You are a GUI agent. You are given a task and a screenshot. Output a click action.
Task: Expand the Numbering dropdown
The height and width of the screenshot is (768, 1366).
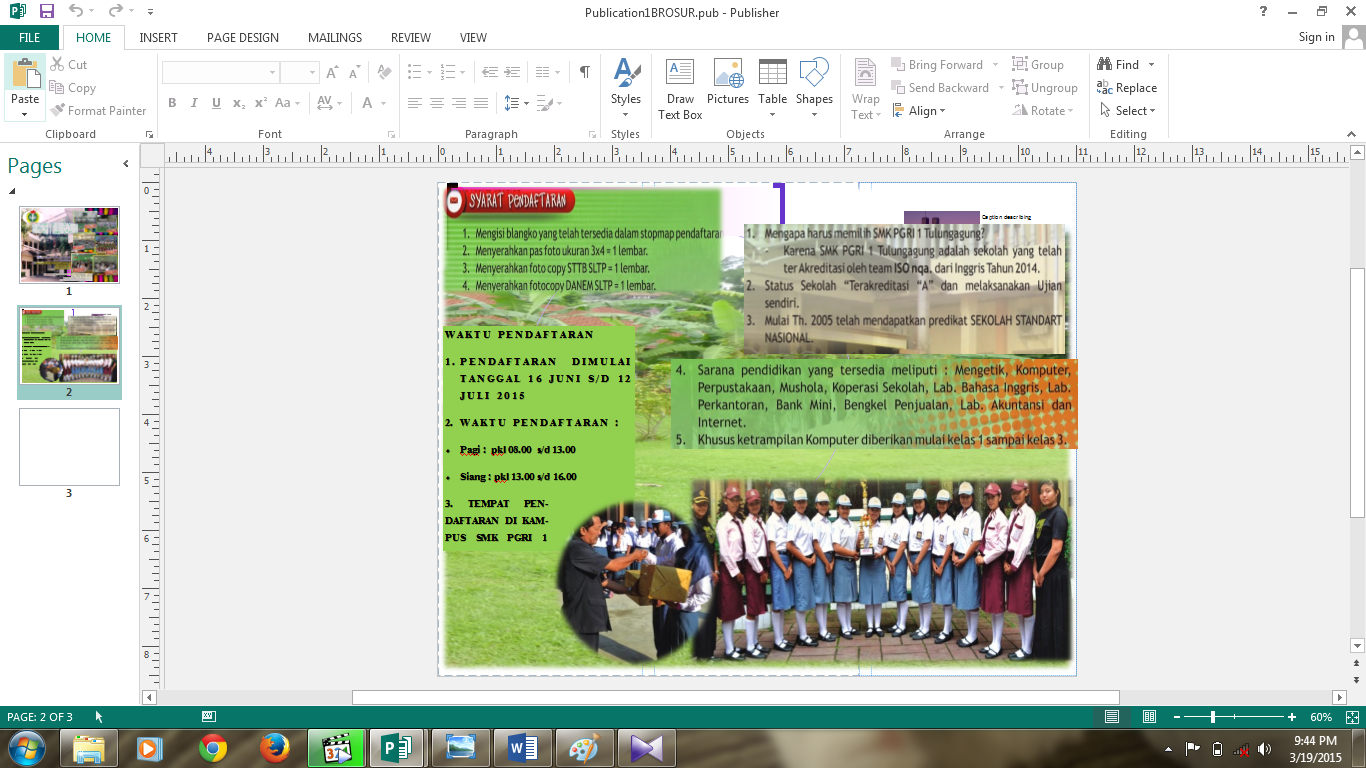click(462, 73)
